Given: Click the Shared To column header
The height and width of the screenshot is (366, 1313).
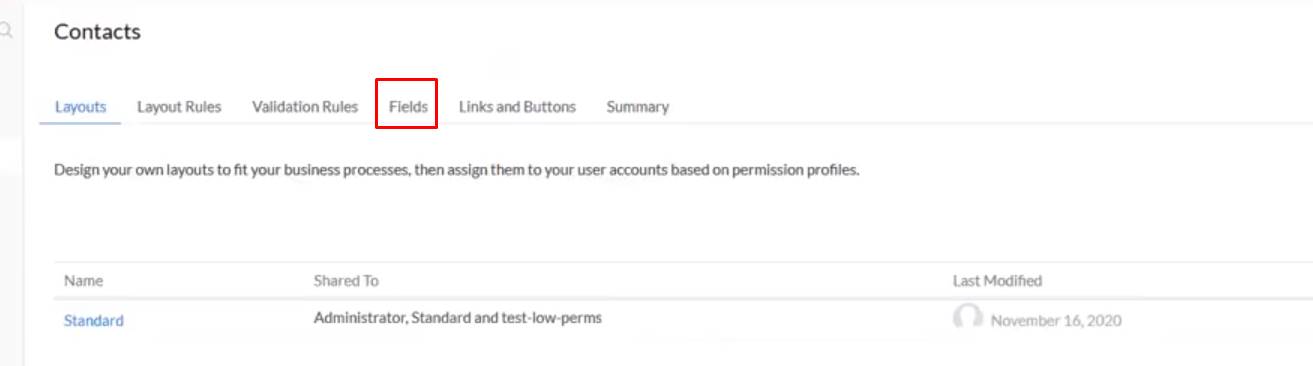Looking at the screenshot, I should click(x=346, y=281).
